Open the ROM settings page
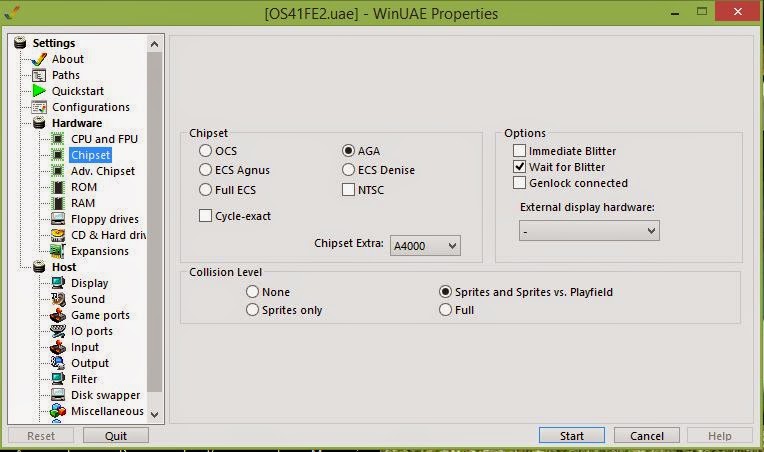 point(84,187)
